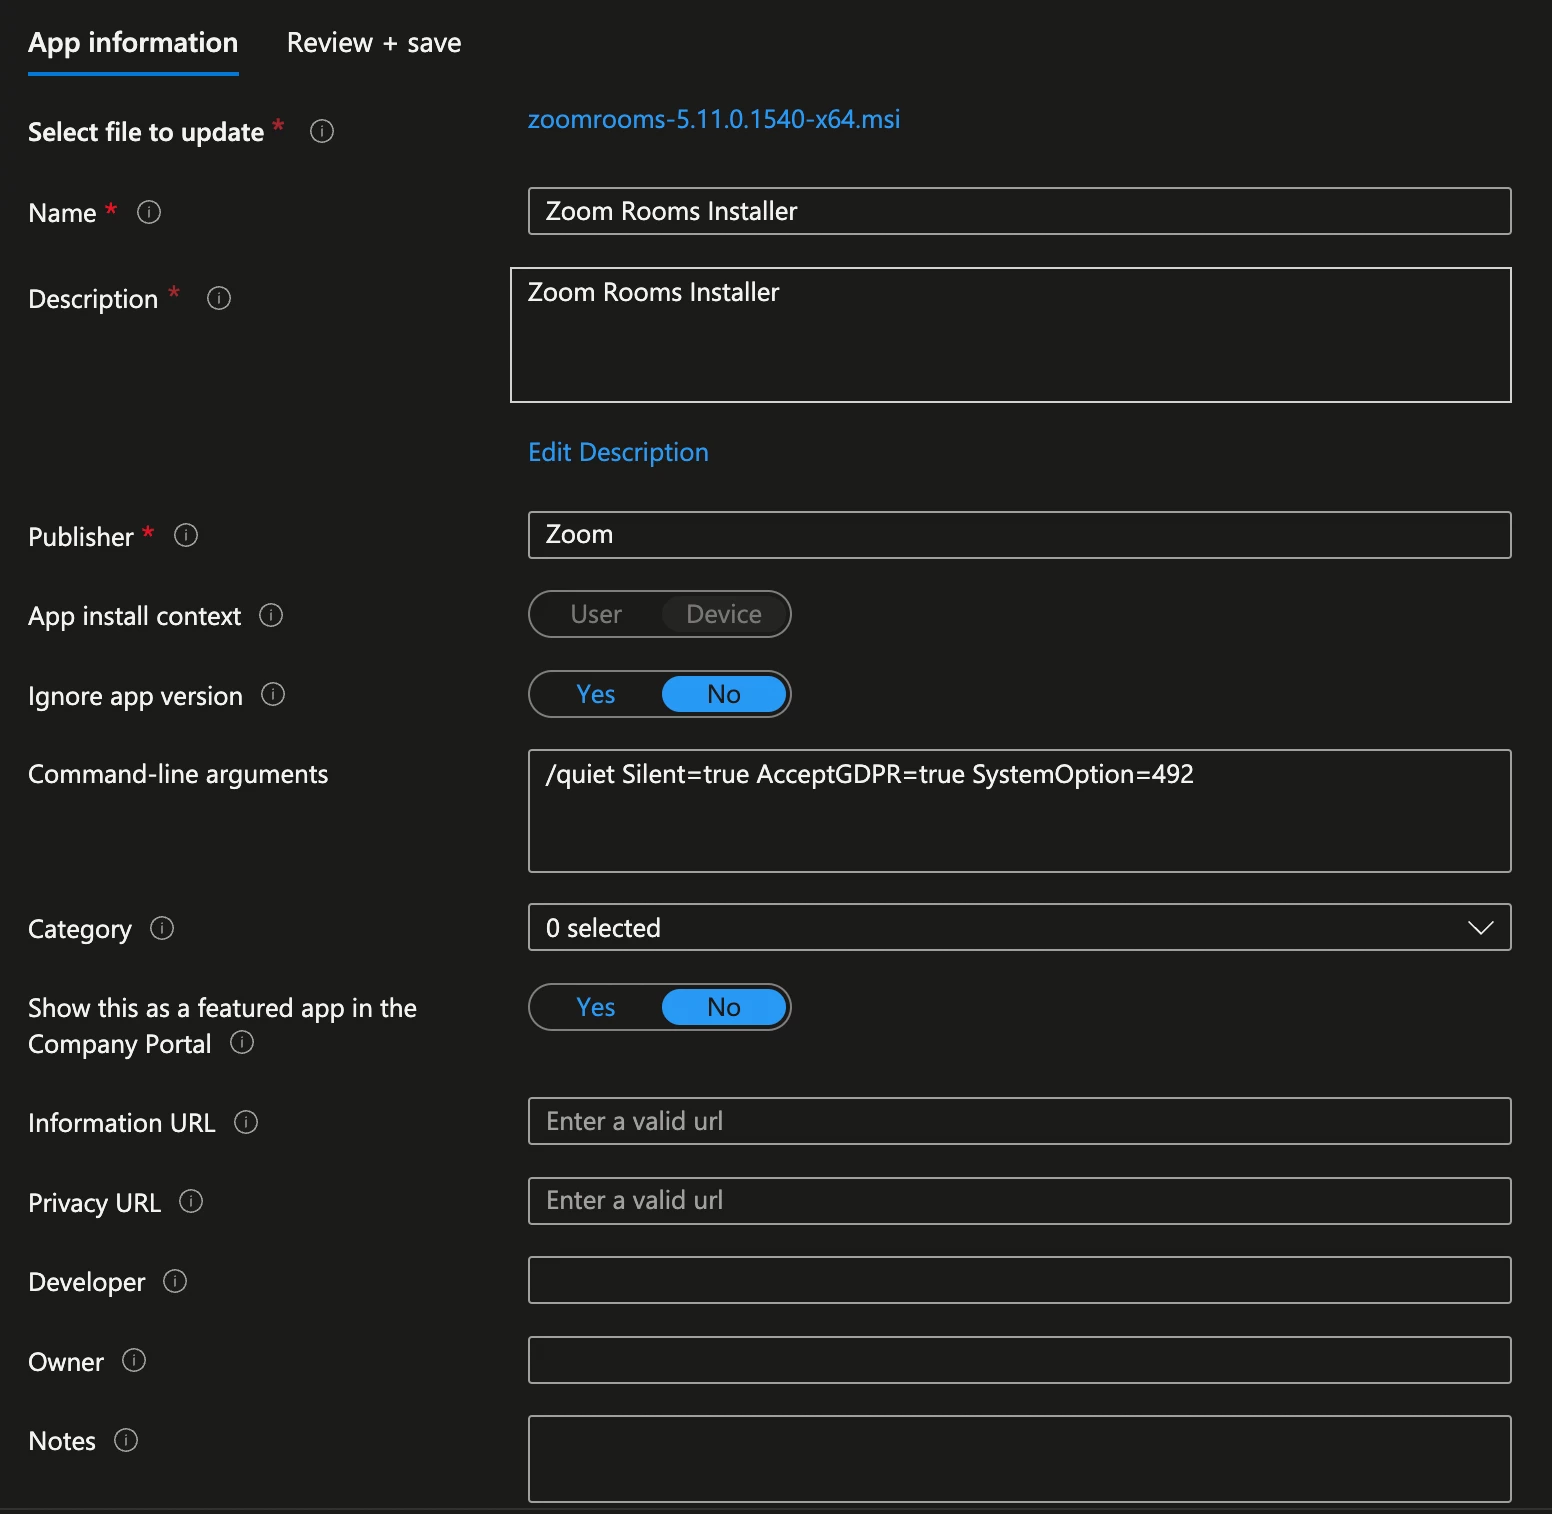Image resolution: width=1552 pixels, height=1514 pixels.
Task: Select User for App install context
Action: point(596,614)
